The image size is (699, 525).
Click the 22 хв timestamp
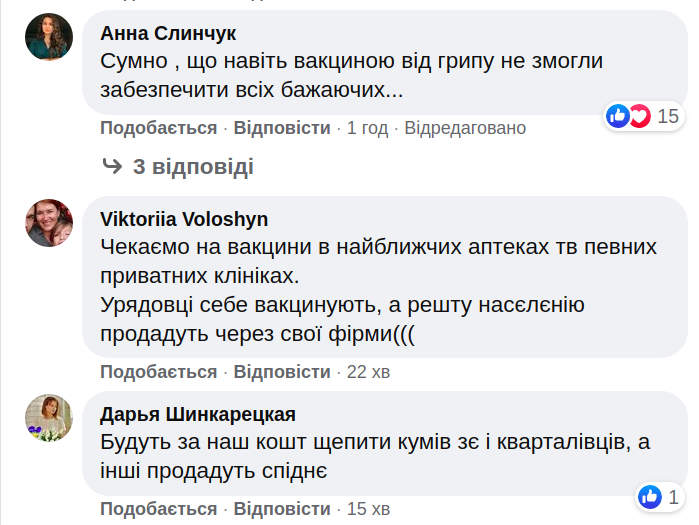click(368, 372)
